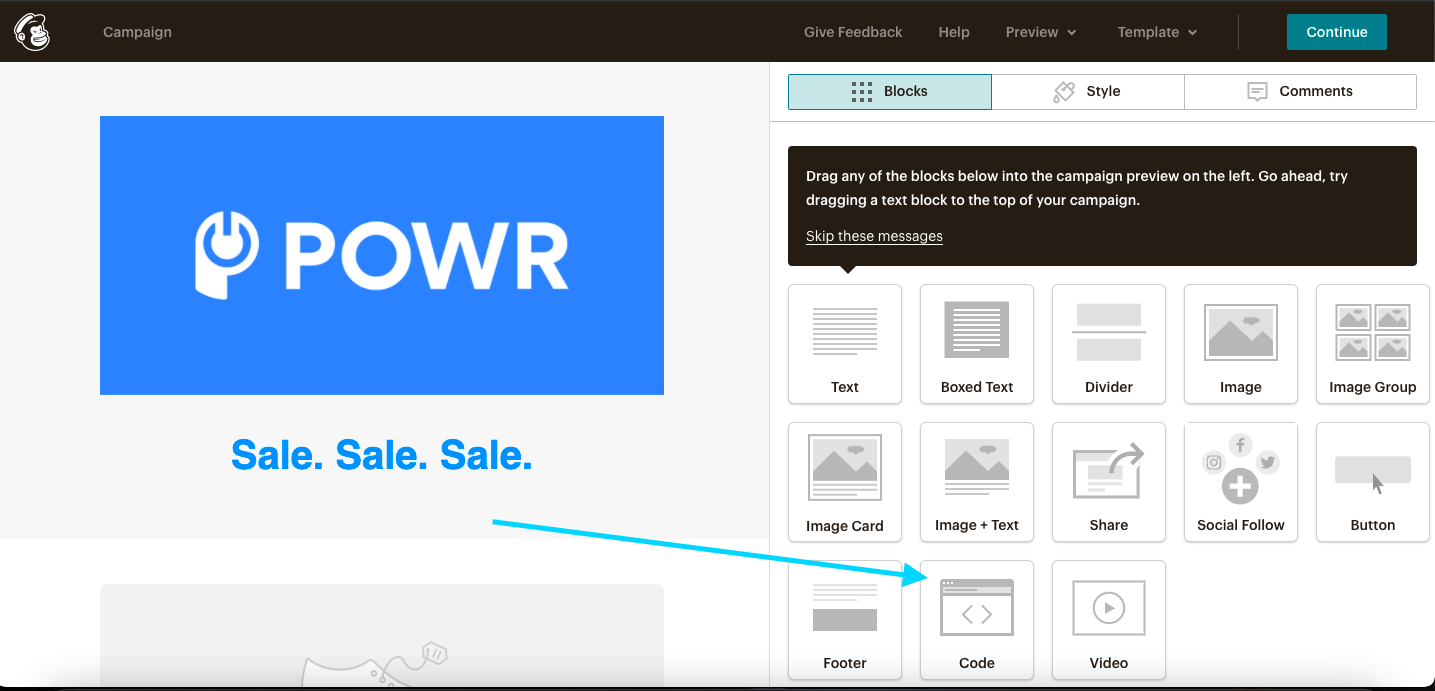Click the Sale. Sale. Sale. headline
1435x691 pixels.
[382, 455]
